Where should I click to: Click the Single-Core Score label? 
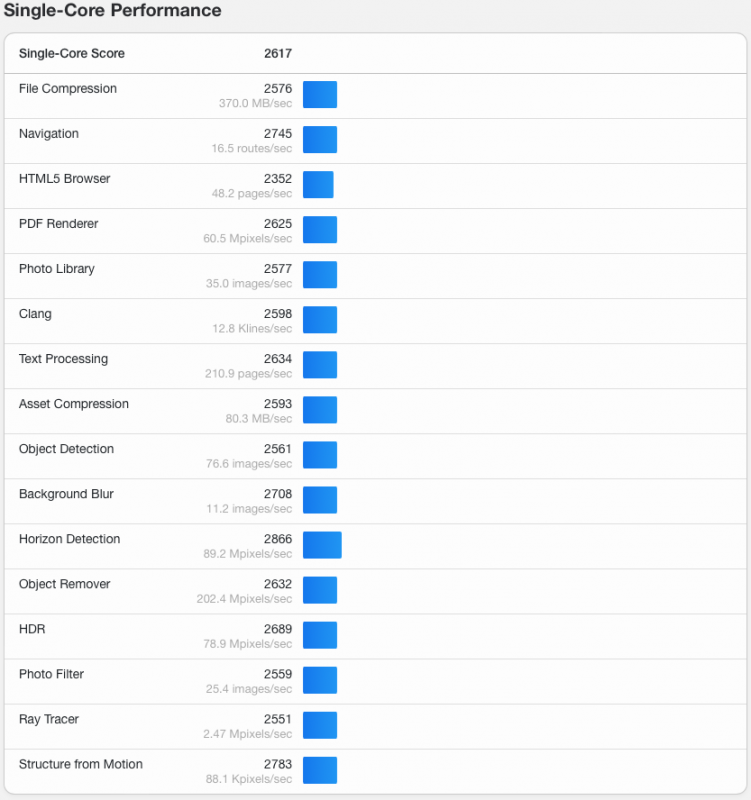72,54
